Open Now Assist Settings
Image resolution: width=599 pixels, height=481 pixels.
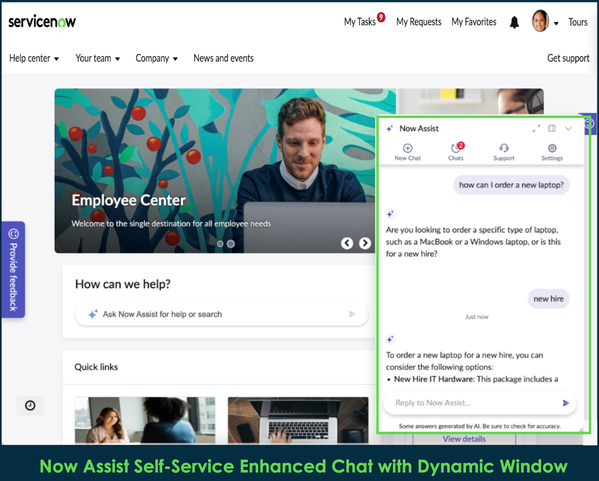tap(552, 152)
